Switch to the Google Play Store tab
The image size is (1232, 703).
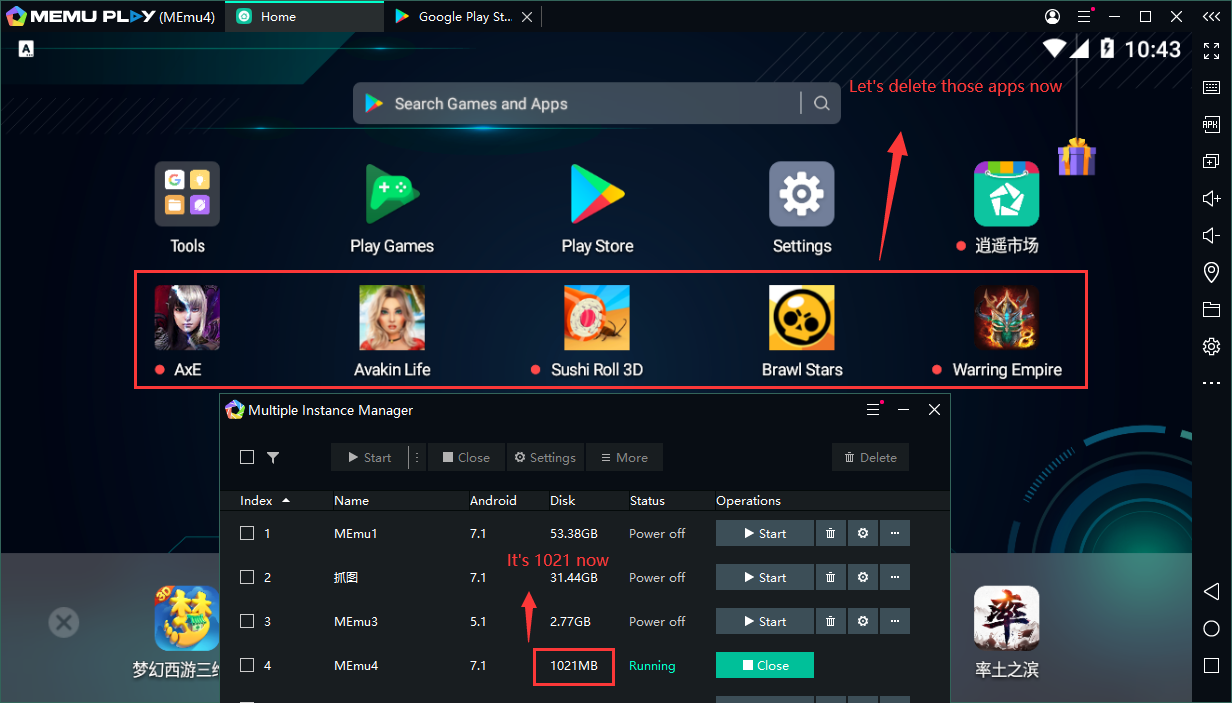click(464, 17)
